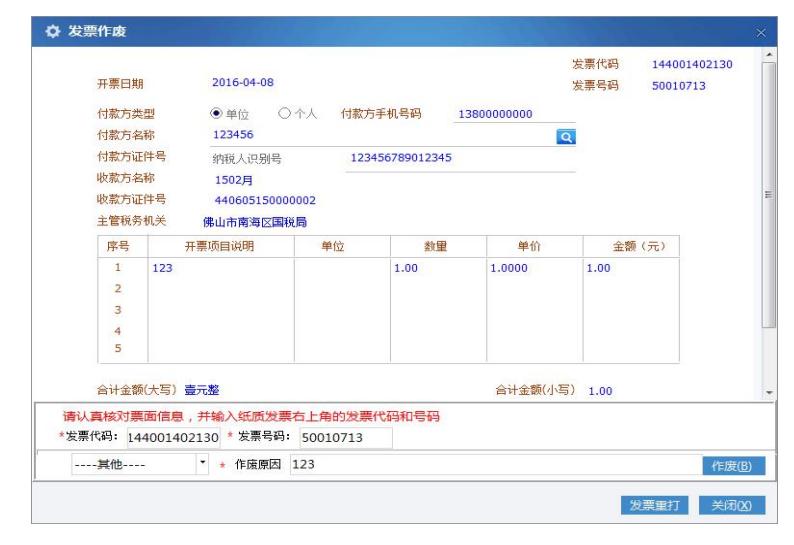Click the 发票代码 input field with 144001402130
Image resolution: width=794 pixels, height=545 pixels.
point(173,438)
